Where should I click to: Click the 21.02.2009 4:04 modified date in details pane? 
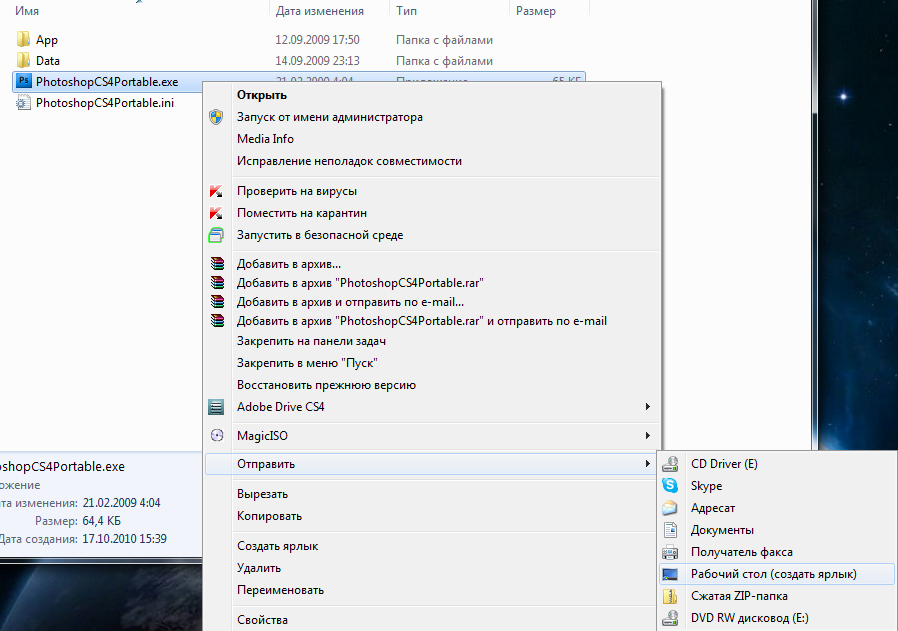[121, 503]
